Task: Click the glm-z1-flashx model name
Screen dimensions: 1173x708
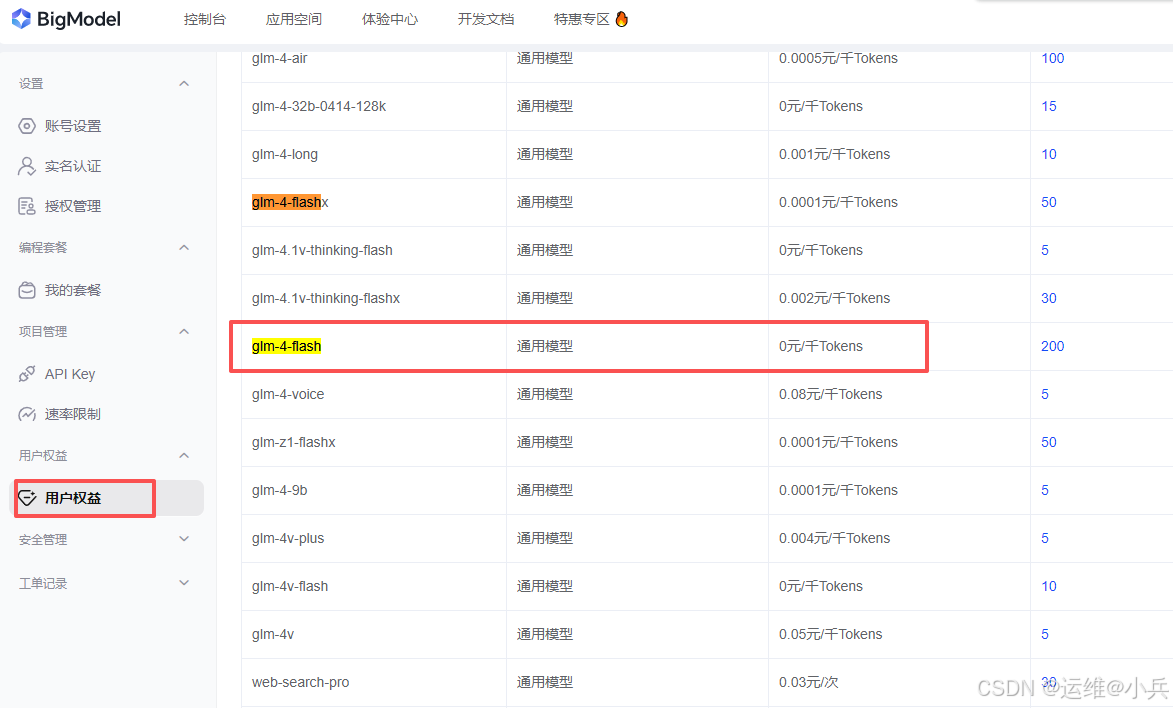Action: [293, 442]
